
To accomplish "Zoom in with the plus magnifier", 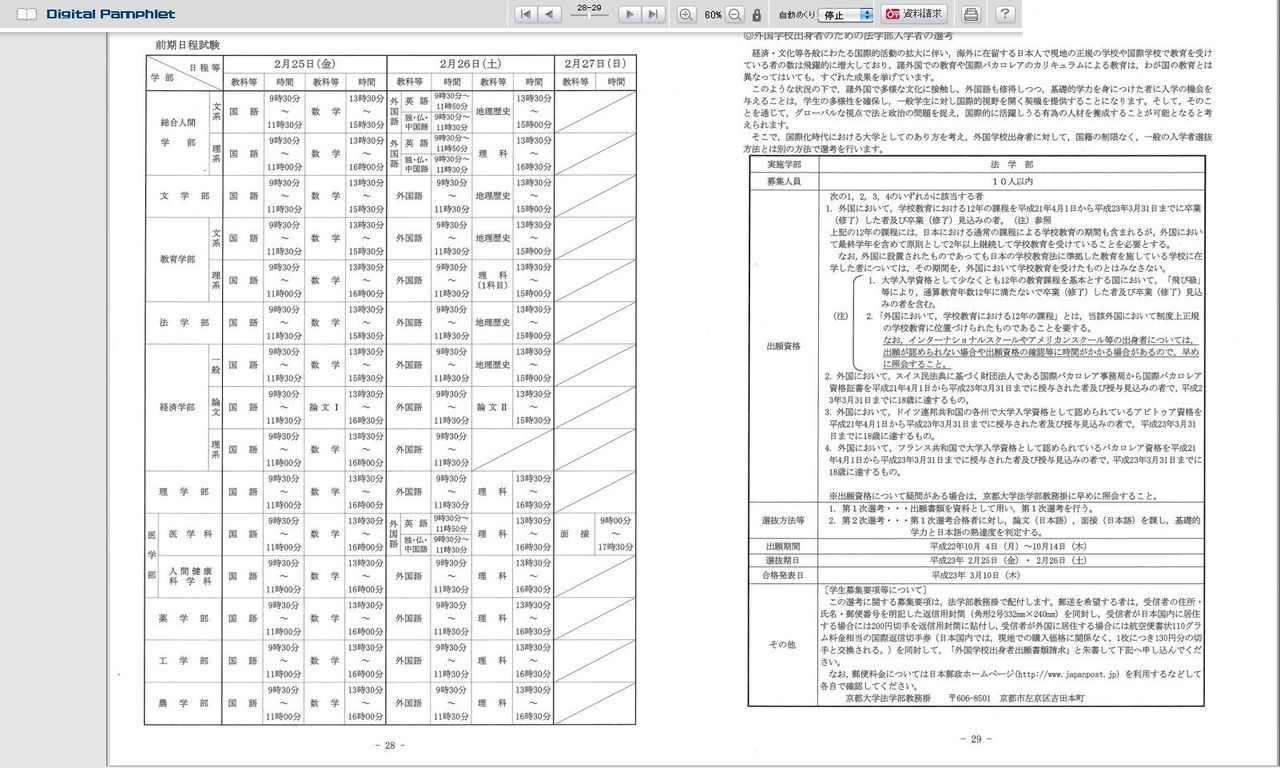I will [x=686, y=14].
